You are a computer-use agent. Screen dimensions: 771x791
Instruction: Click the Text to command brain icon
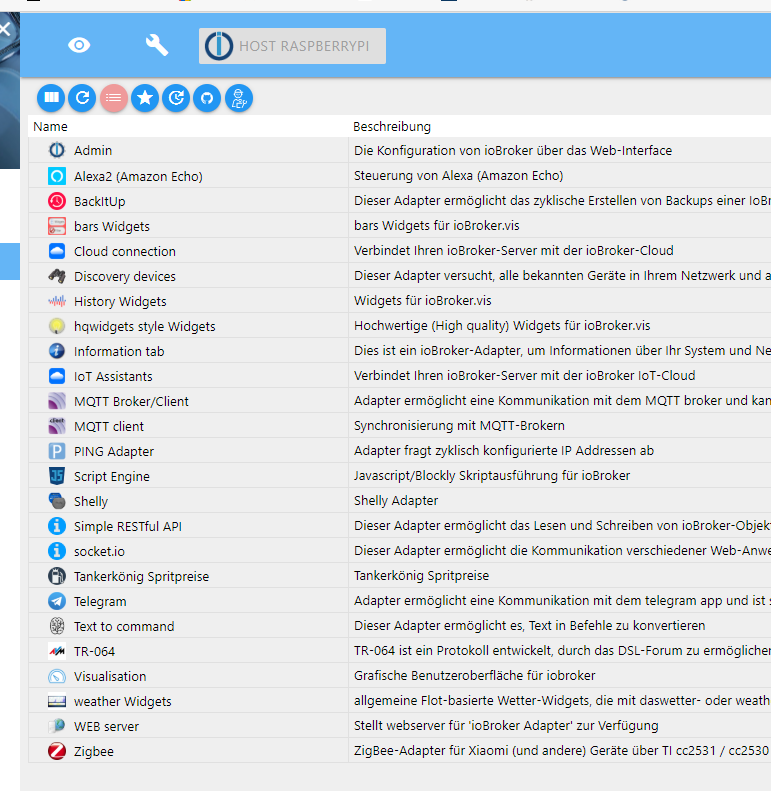click(57, 626)
